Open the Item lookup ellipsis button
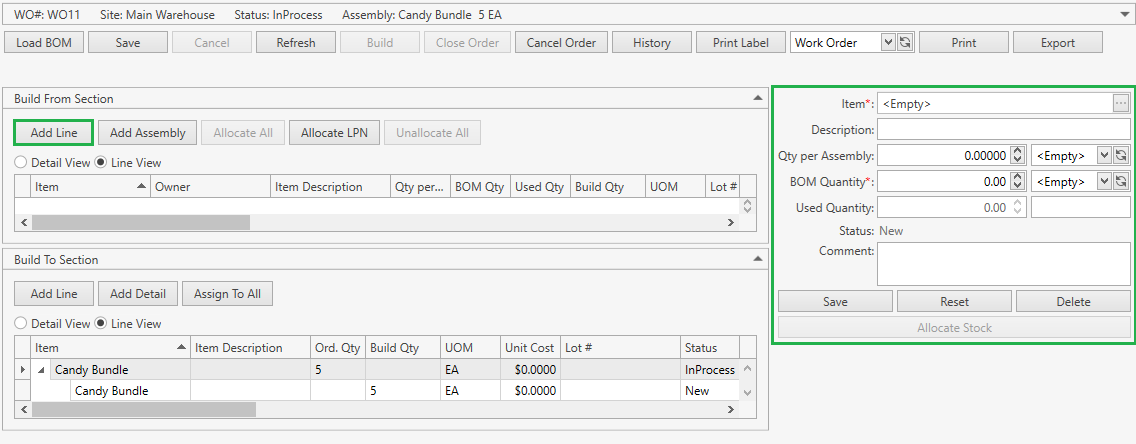The height and width of the screenshot is (444, 1136). [x=1121, y=103]
